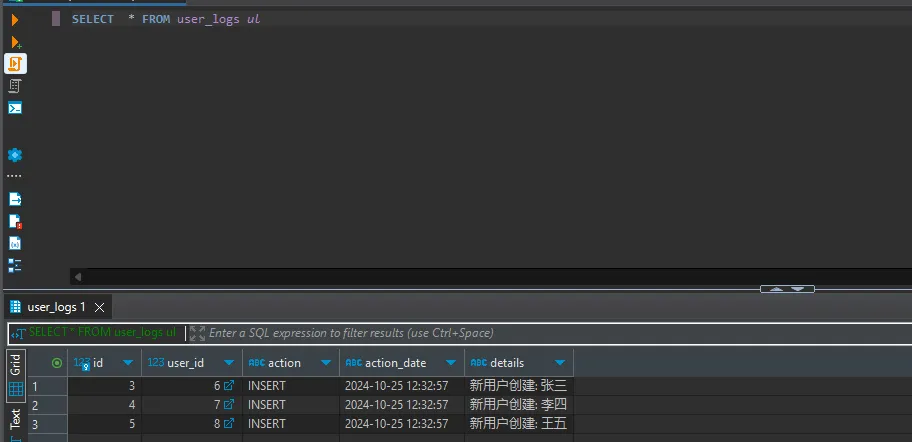Select the INSERT cell in second row

click(x=291, y=405)
